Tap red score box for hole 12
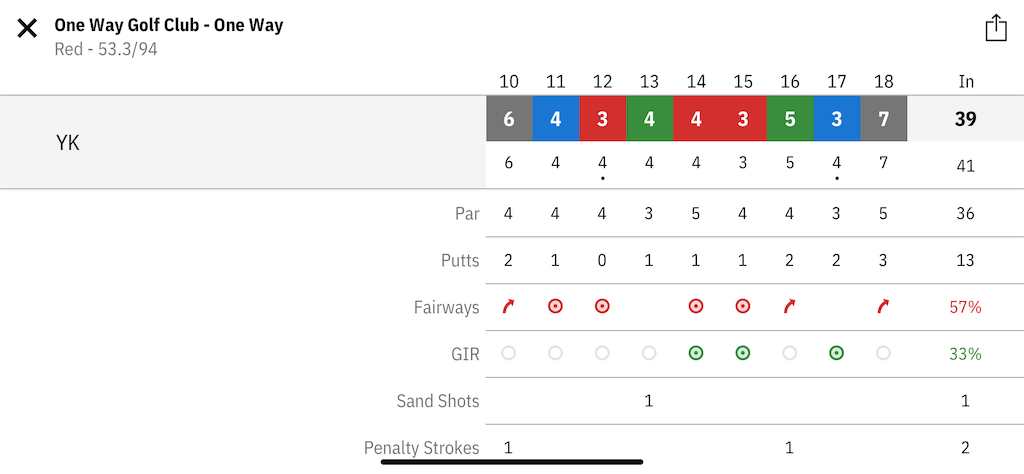 [603, 118]
